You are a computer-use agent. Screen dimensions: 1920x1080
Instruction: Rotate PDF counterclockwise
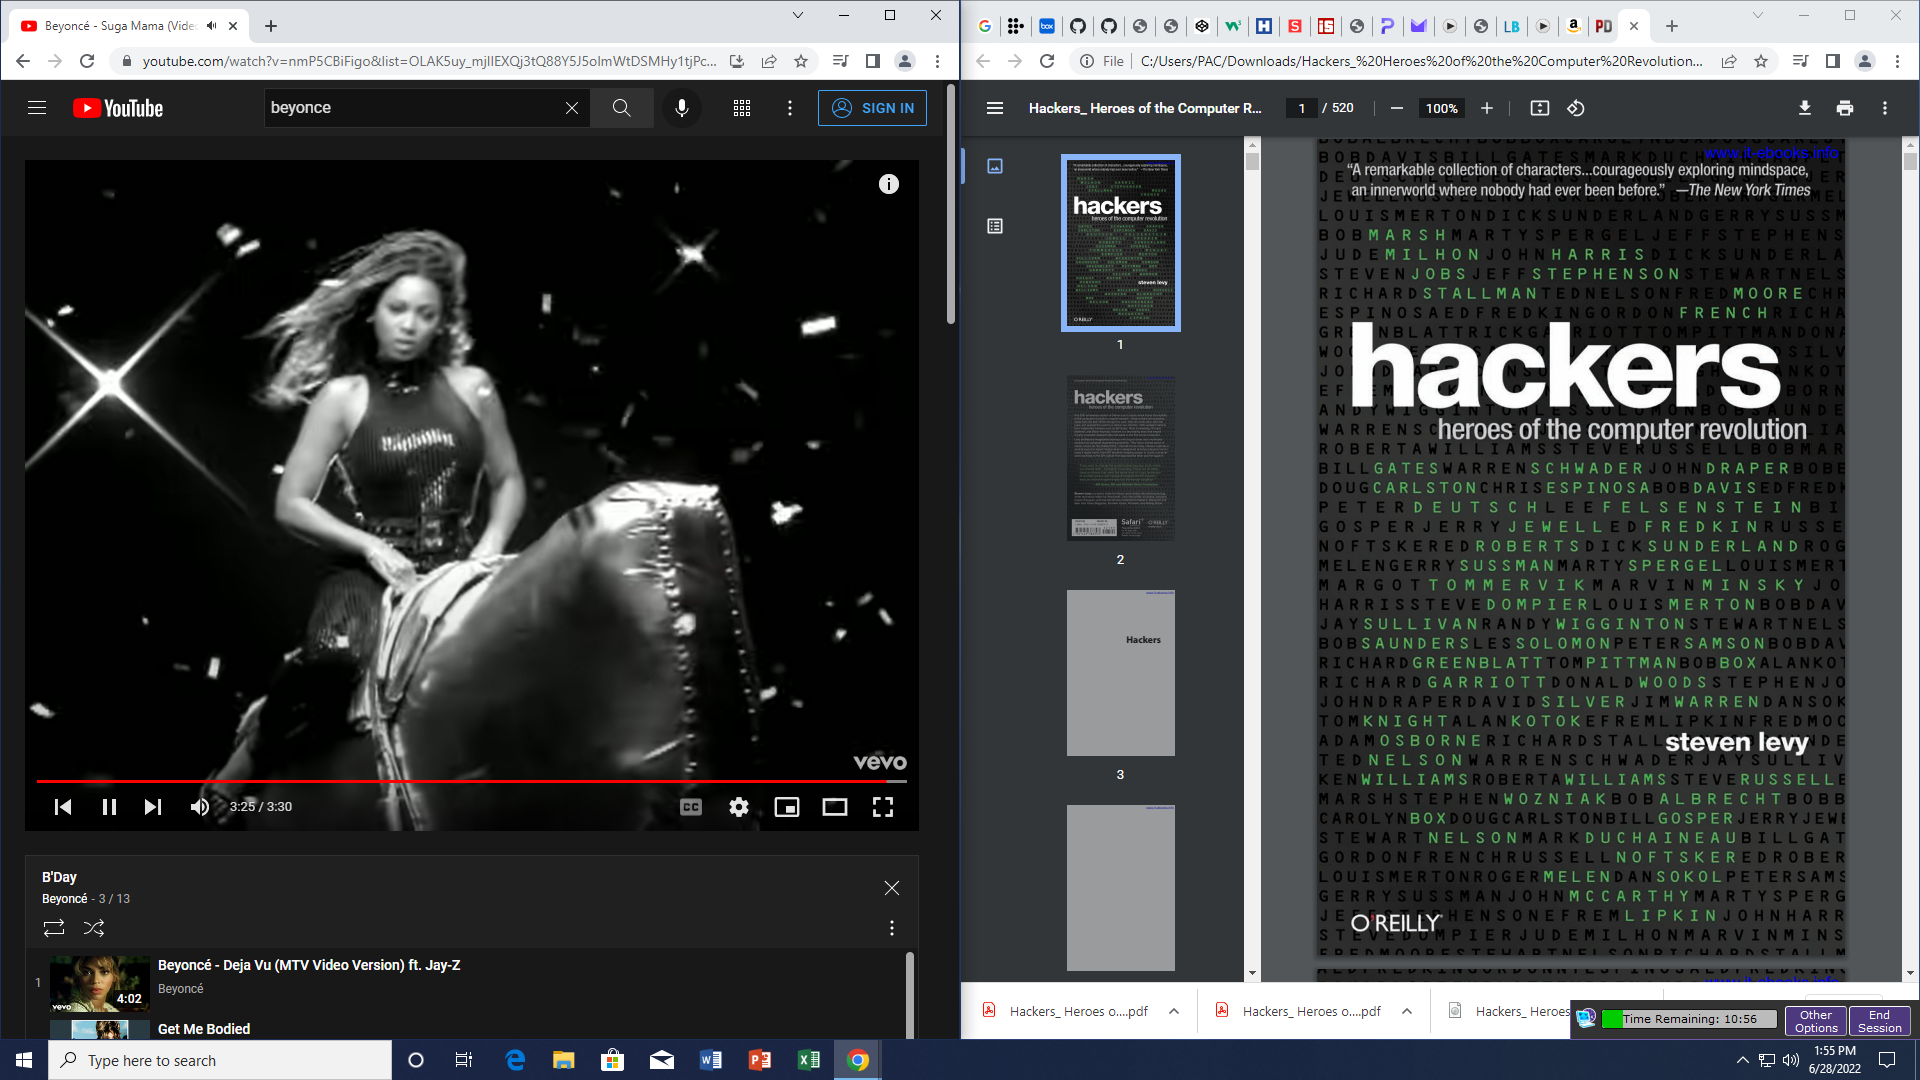1576,108
